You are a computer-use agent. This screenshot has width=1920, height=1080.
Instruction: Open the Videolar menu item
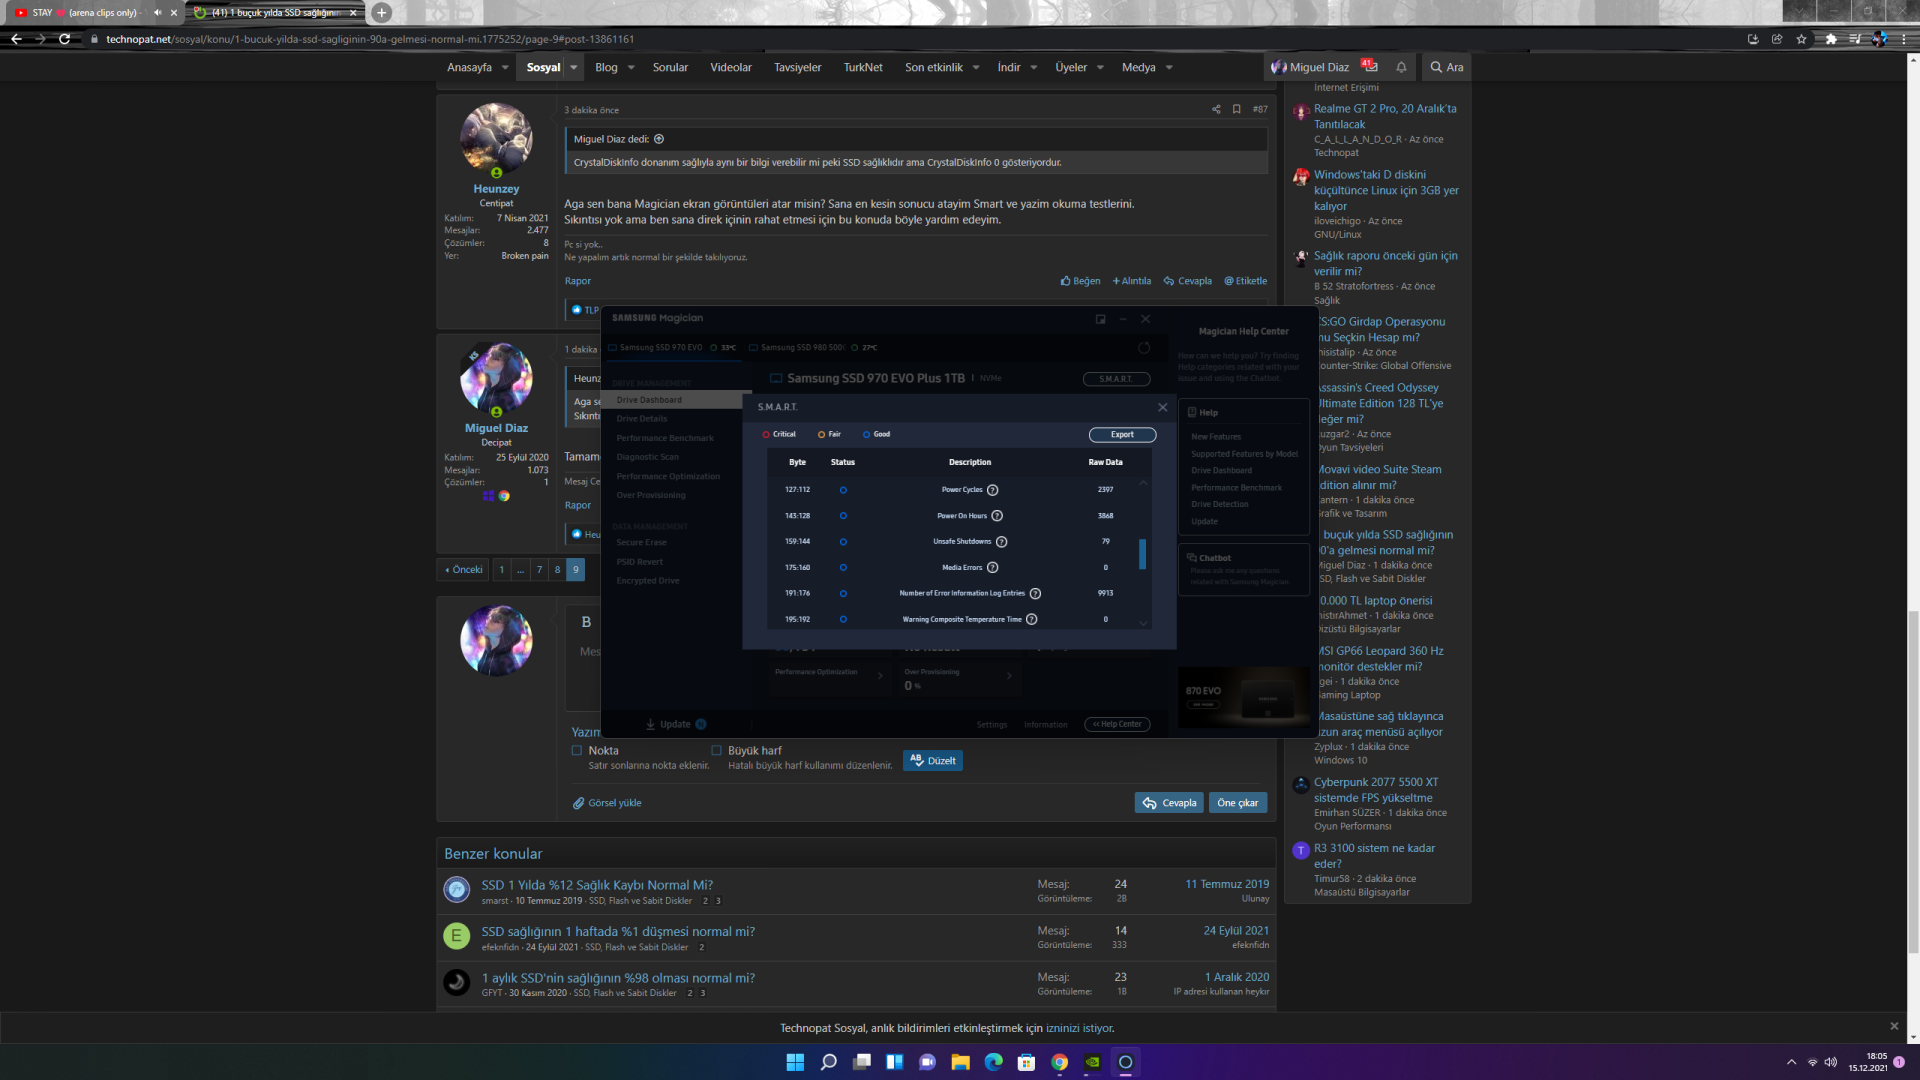pyautogui.click(x=730, y=68)
